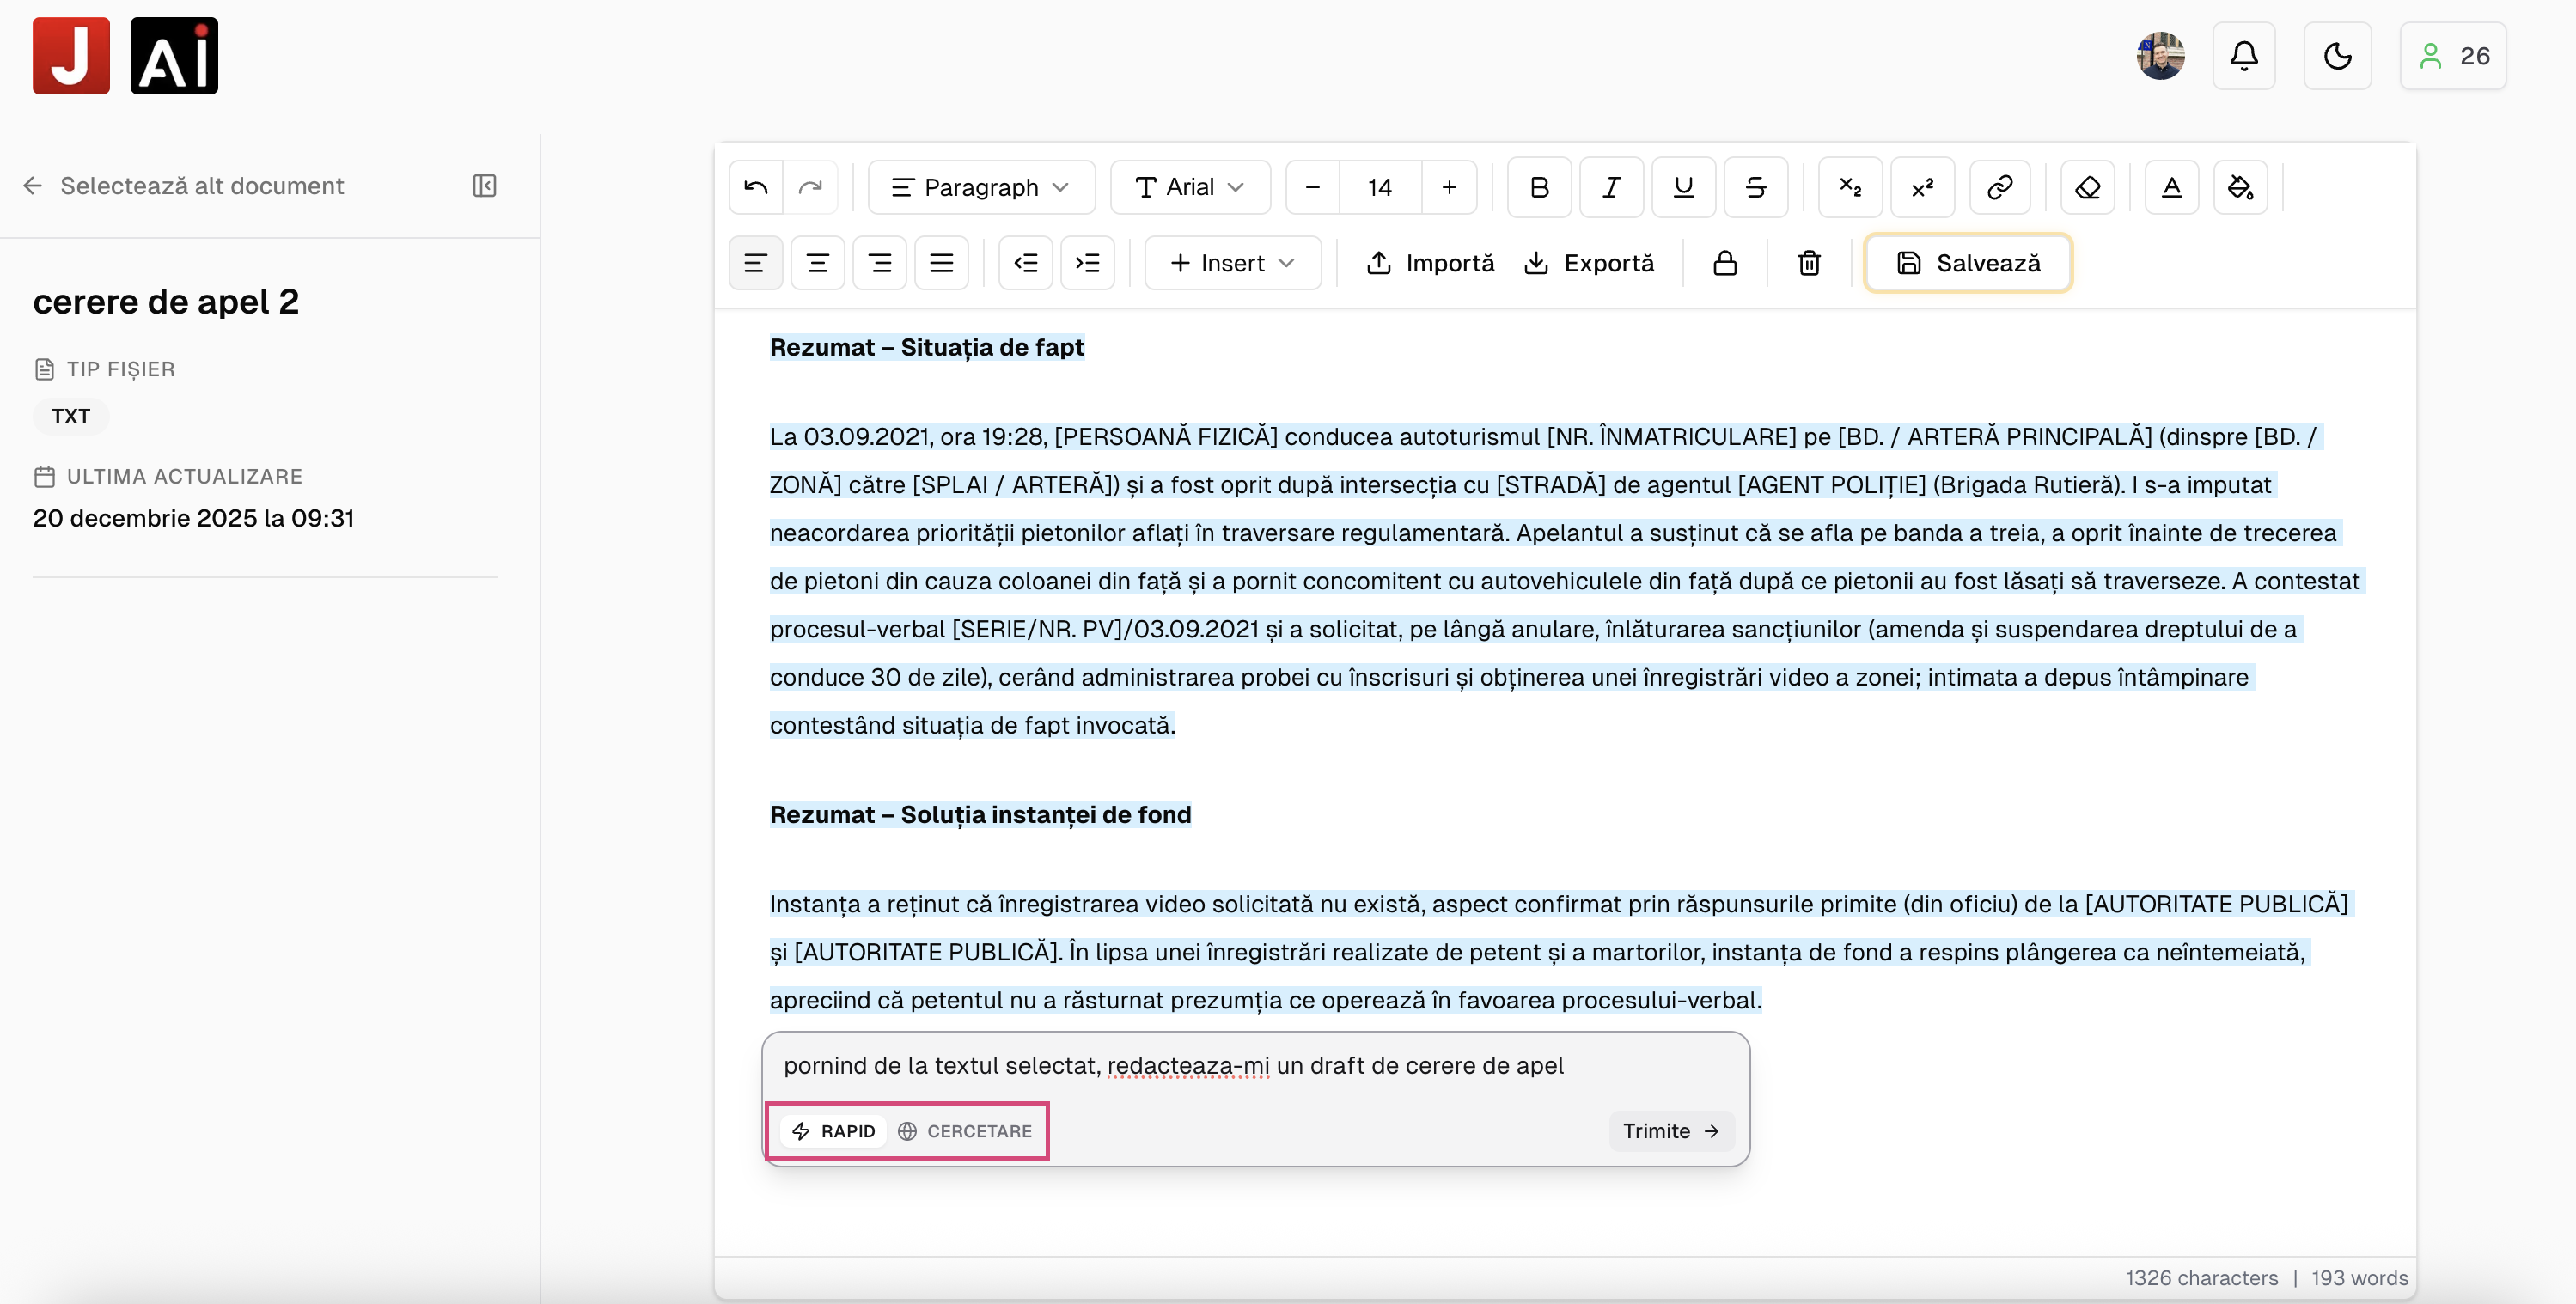Open the text highlight color tool
The image size is (2576, 1304).
coord(2240,187)
